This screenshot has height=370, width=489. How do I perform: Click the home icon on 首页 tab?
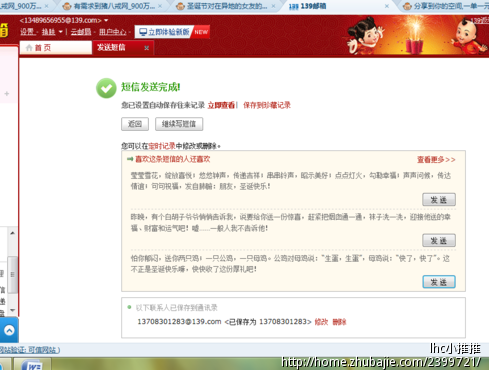tap(29, 48)
